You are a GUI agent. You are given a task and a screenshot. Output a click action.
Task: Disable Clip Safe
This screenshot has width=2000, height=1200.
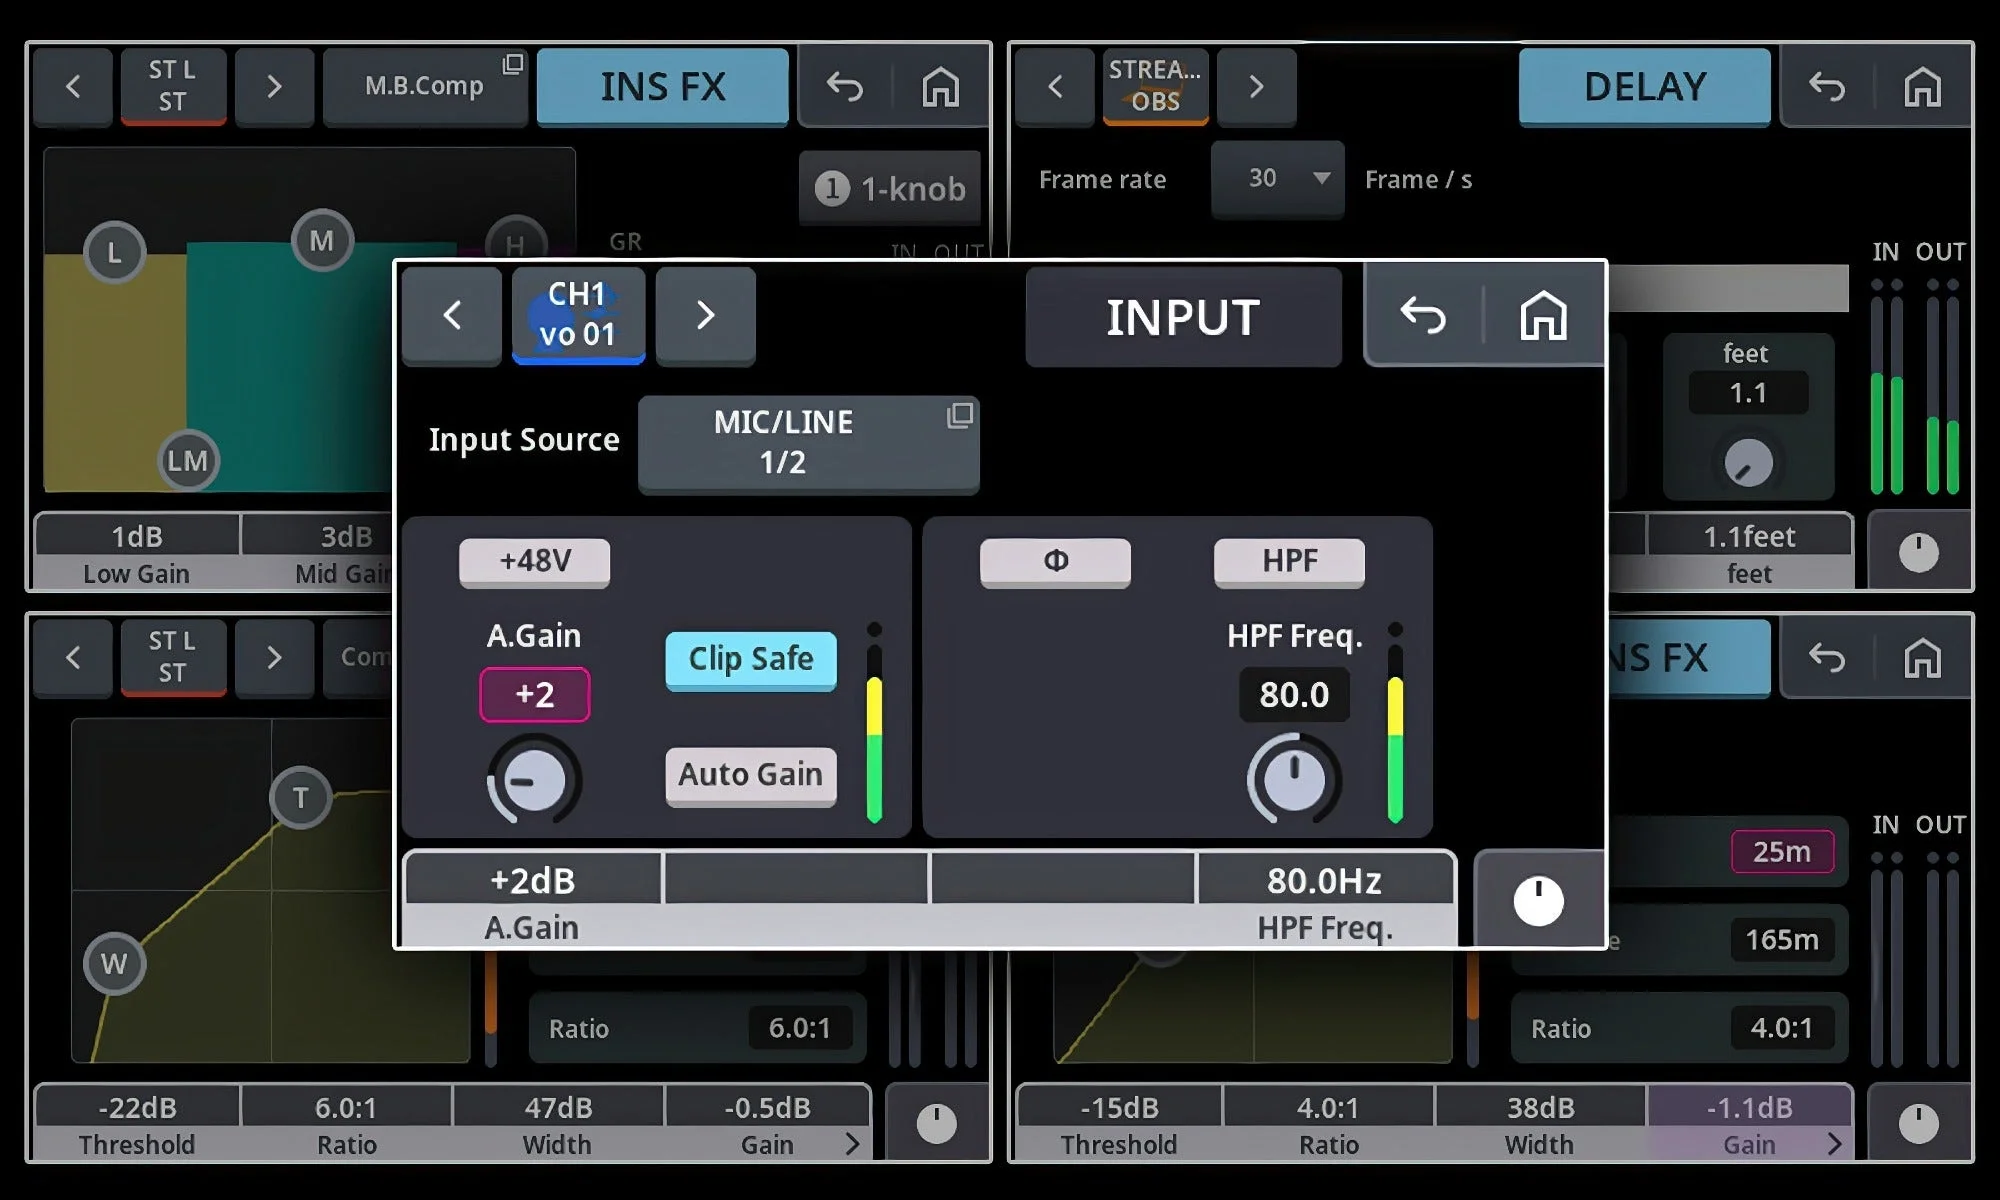(751, 659)
